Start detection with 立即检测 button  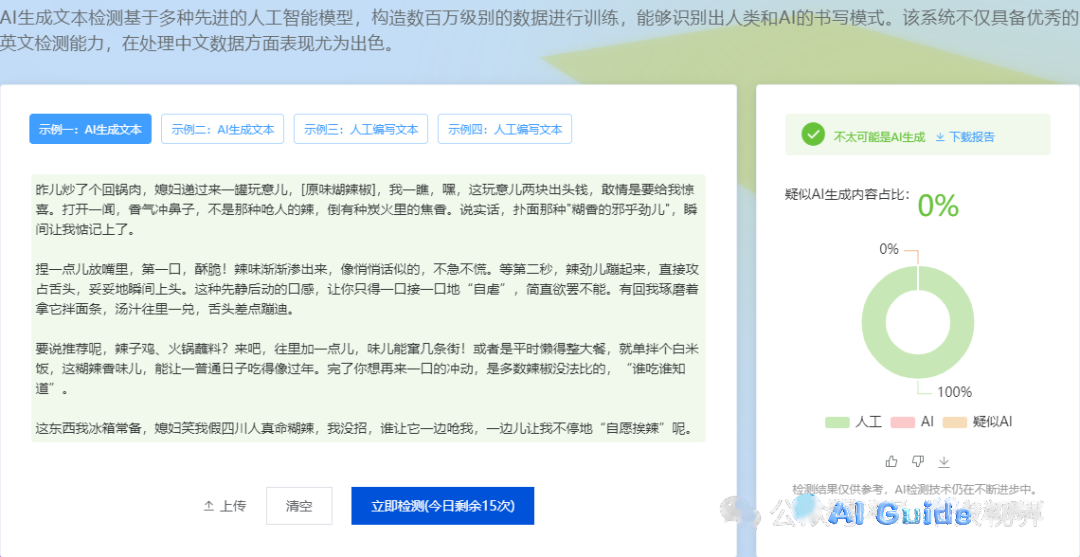click(442, 506)
